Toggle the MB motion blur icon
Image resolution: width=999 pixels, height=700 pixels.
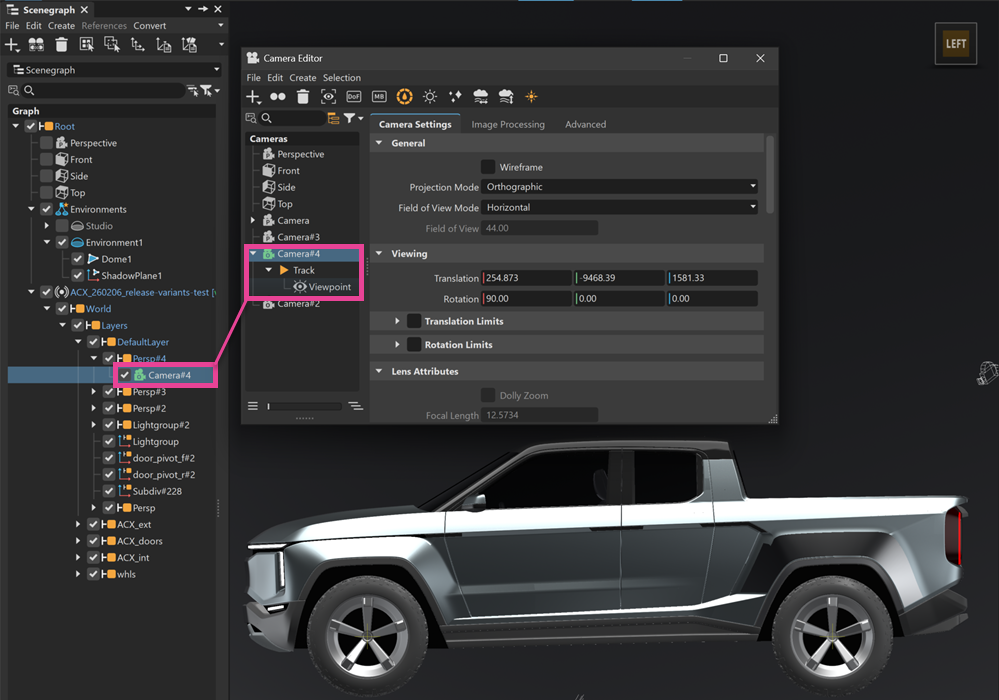[x=379, y=97]
